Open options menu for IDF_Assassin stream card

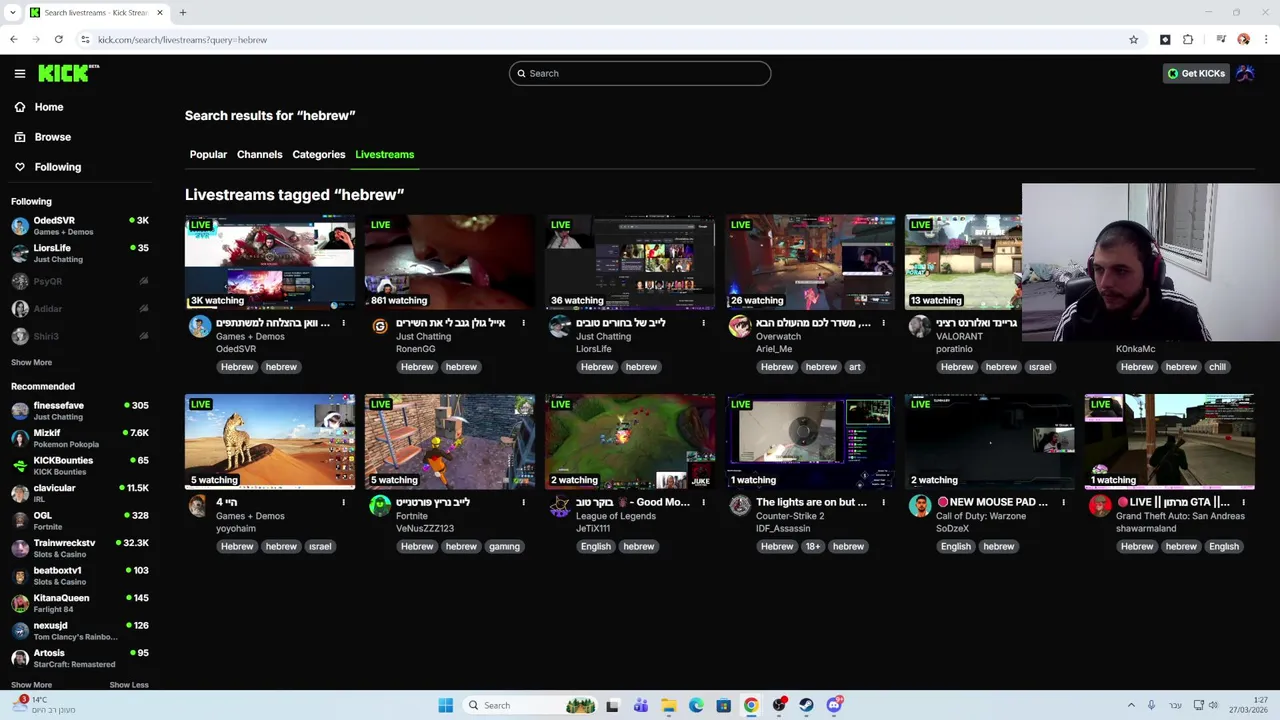point(883,502)
